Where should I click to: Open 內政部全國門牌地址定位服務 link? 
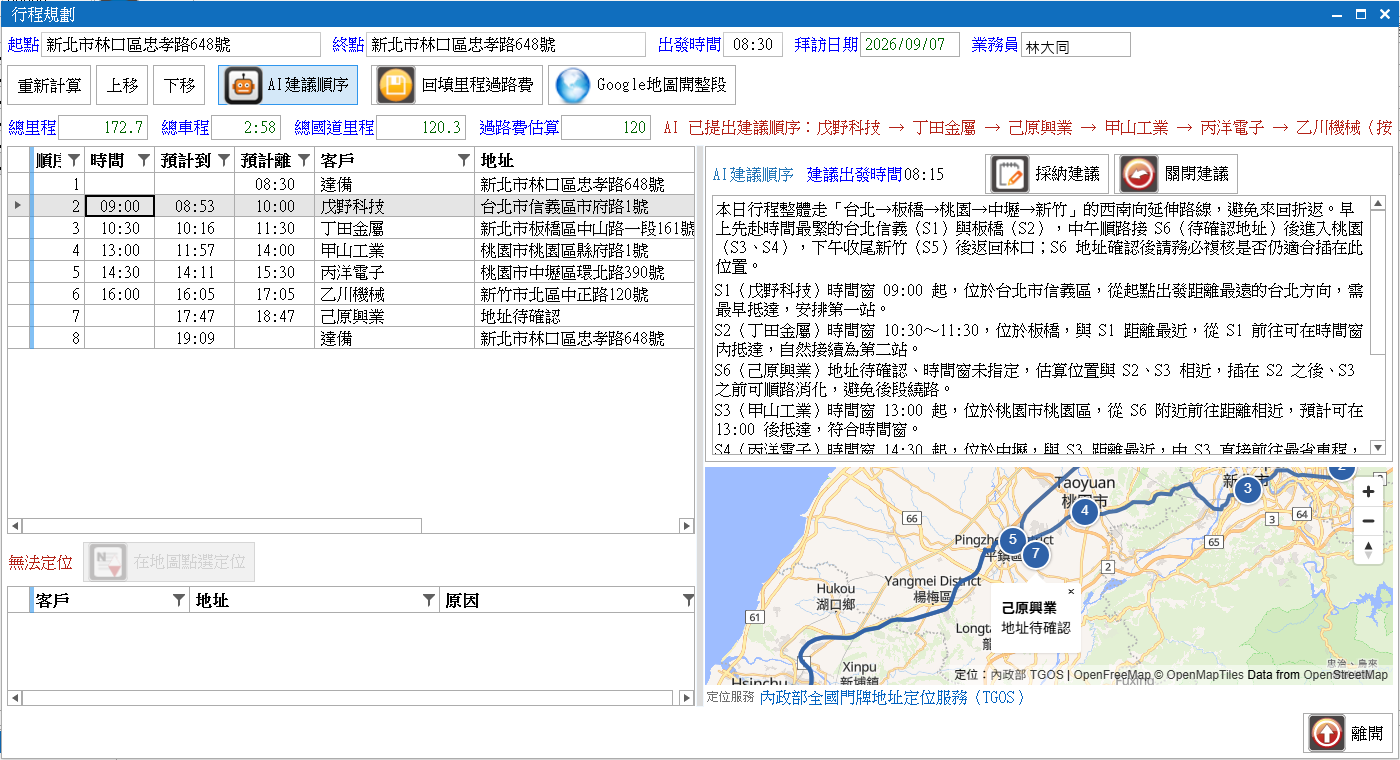click(x=893, y=698)
